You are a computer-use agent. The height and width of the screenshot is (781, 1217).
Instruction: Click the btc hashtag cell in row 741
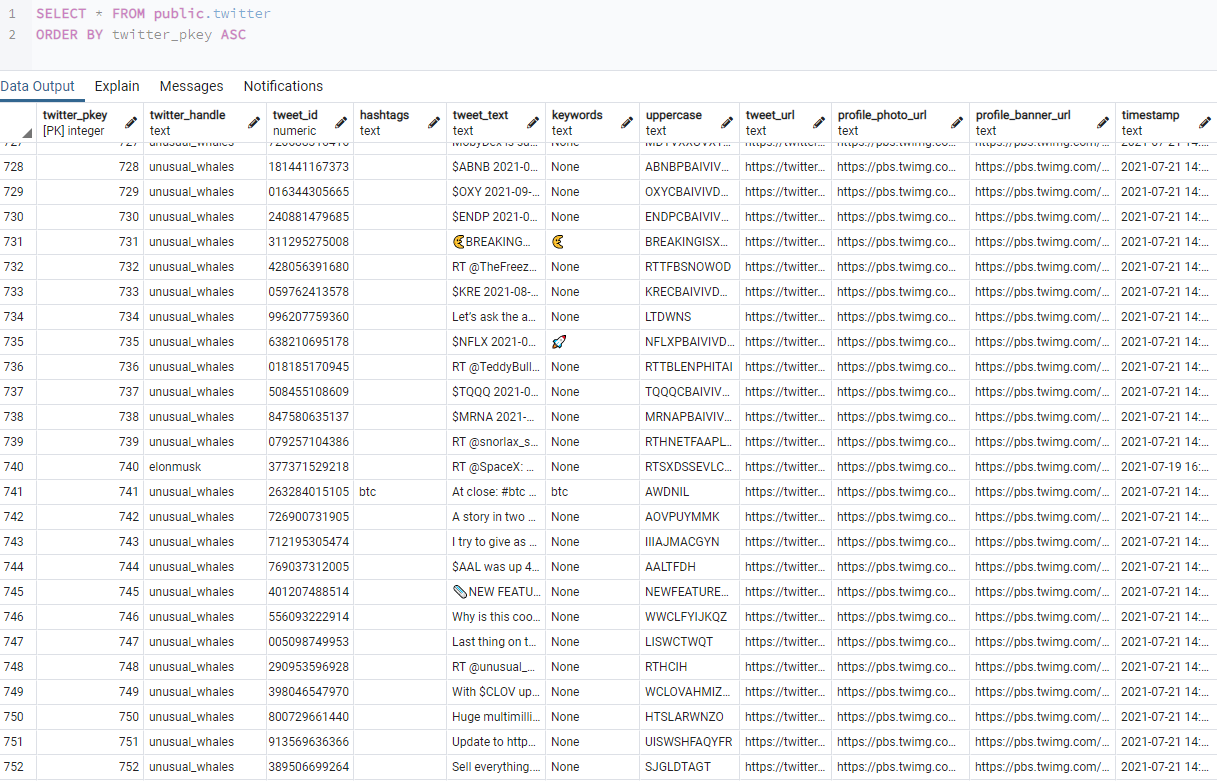tap(399, 492)
